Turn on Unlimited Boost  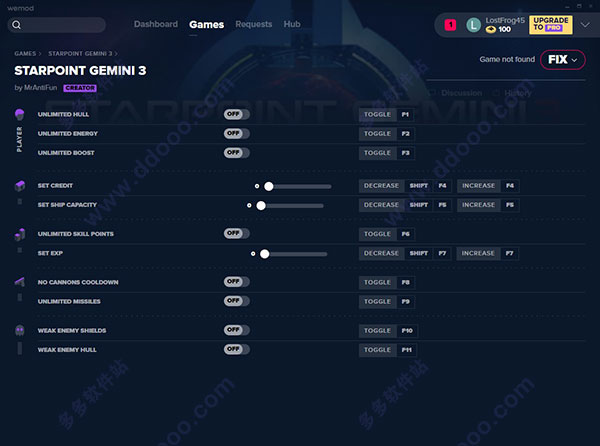point(236,152)
